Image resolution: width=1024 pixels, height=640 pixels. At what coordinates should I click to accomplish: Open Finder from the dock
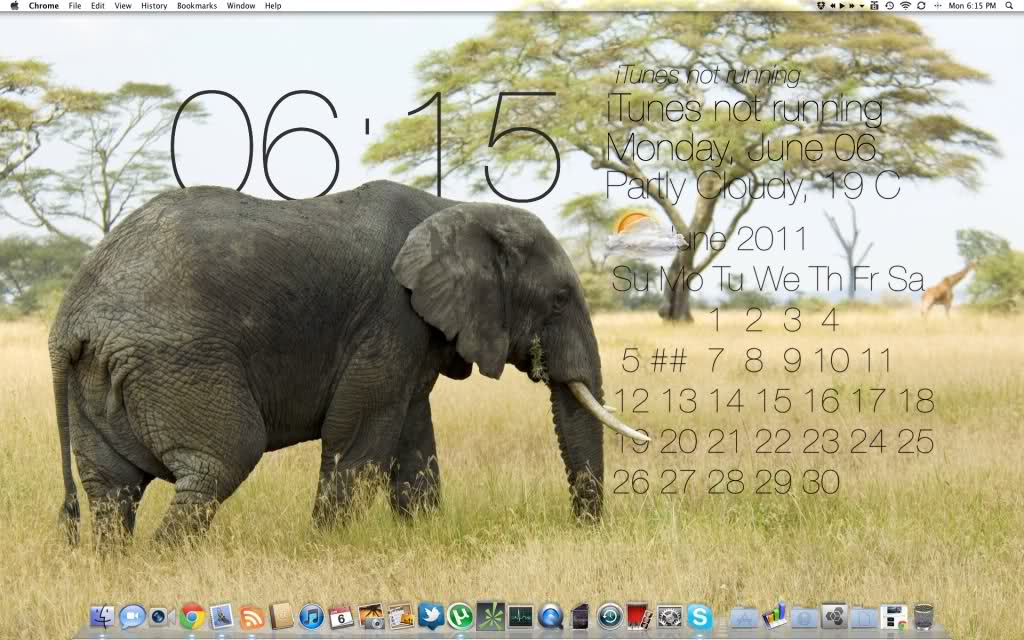pos(101,616)
